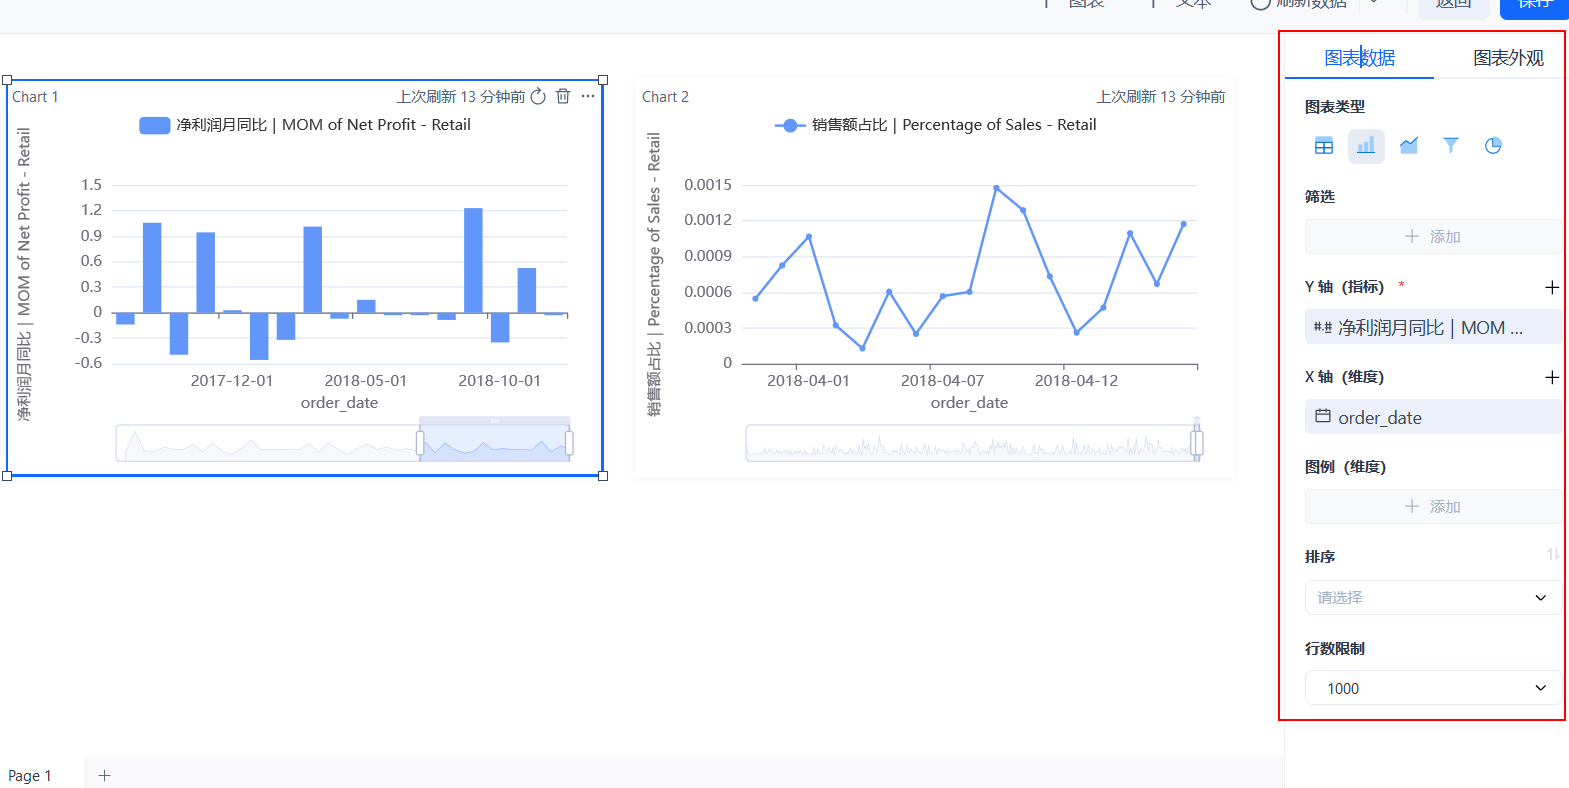This screenshot has width=1569, height=788.
Task: Select the 净利润月同比 | MOM Y-axis field
Action: (x=1432, y=327)
